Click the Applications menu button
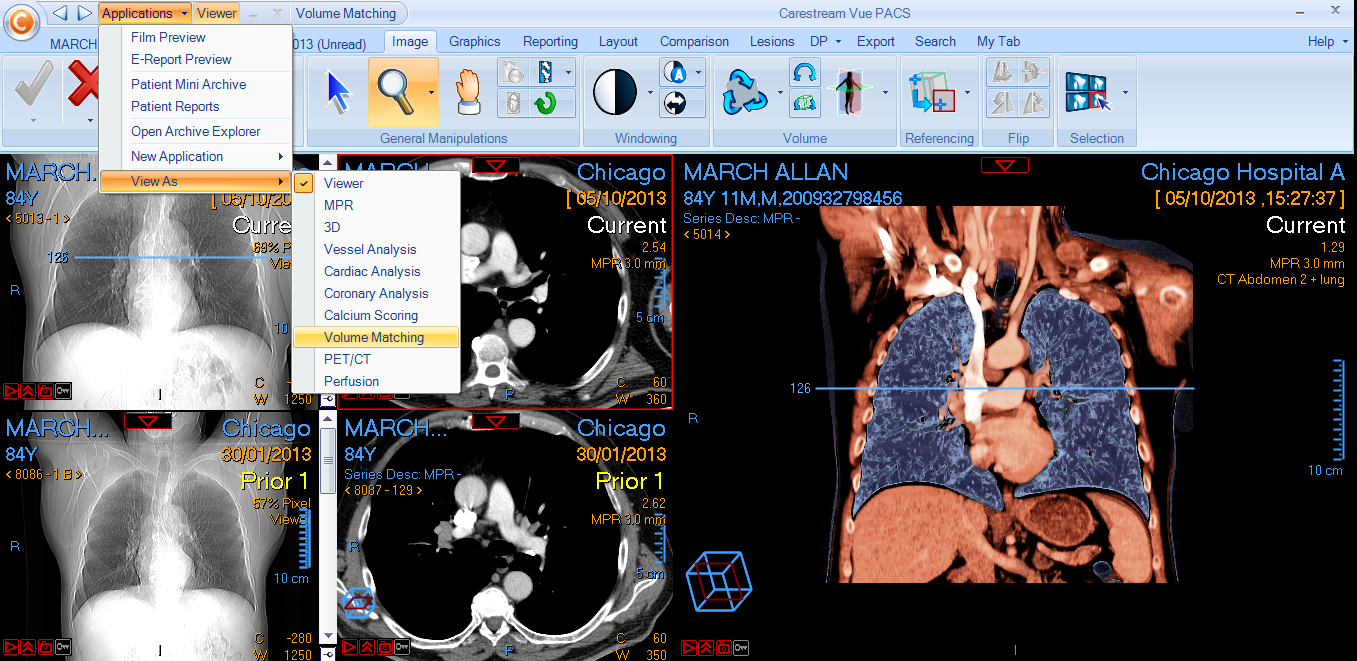Screen dimensions: 1357x661 pyautogui.click(x=144, y=13)
